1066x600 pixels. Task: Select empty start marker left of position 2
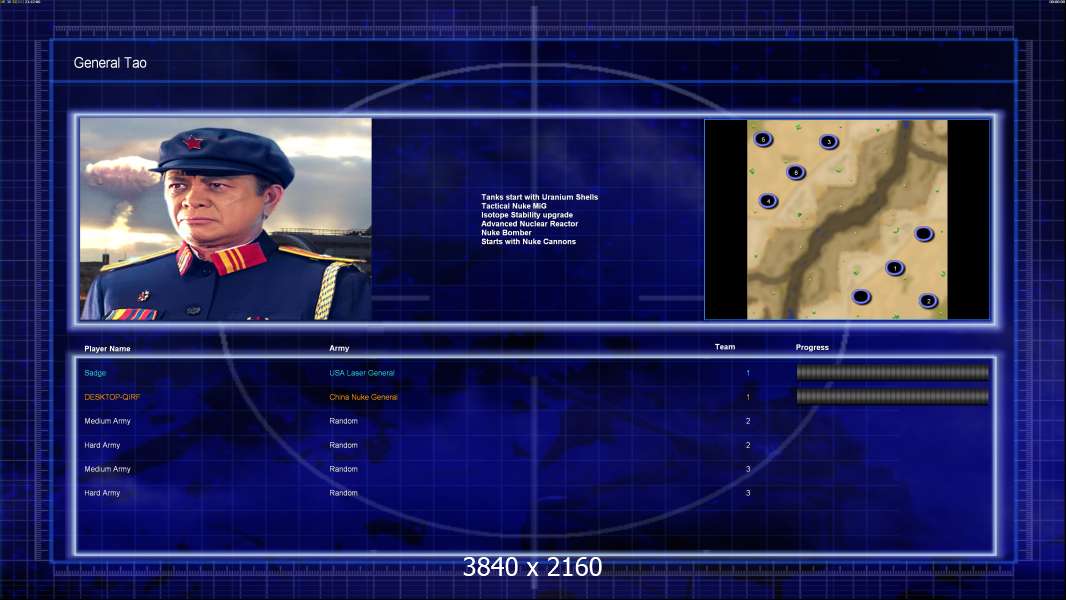click(861, 296)
